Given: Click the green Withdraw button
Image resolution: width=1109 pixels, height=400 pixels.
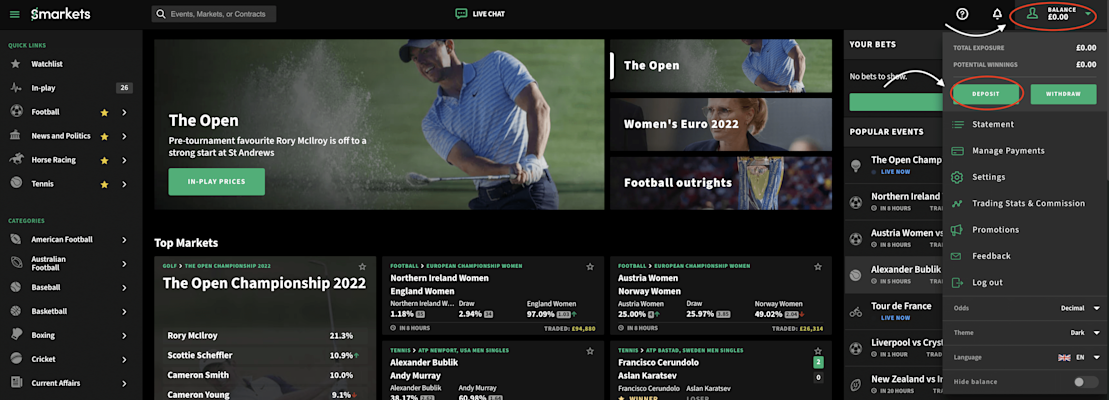Looking at the screenshot, I should coord(1063,94).
